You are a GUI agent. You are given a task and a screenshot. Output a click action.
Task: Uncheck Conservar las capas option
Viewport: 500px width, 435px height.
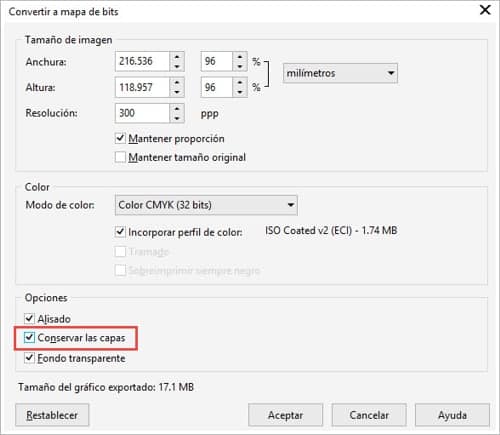tap(29, 338)
